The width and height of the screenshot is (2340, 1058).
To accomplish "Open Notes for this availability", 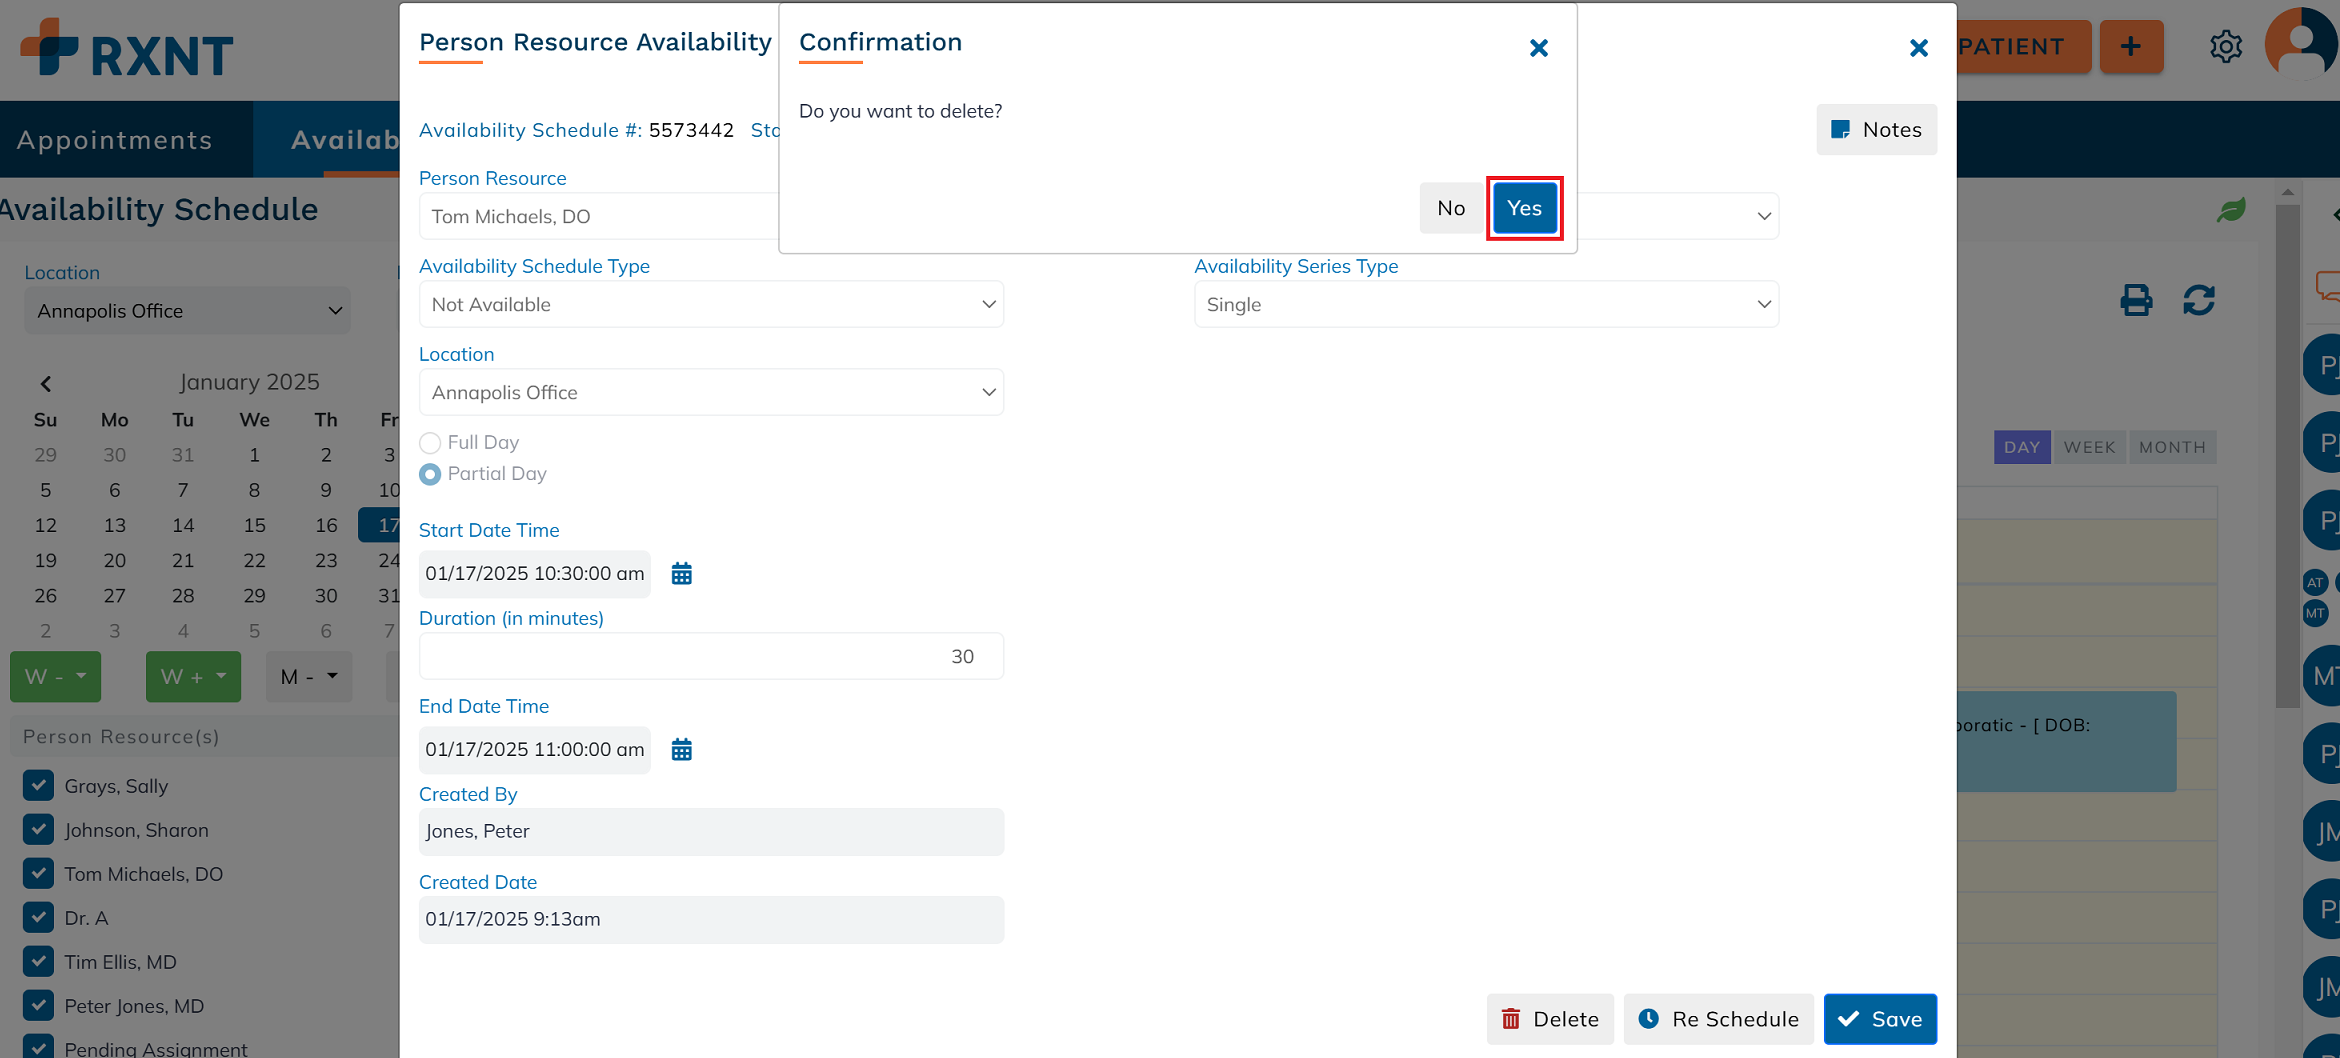I will tap(1876, 130).
